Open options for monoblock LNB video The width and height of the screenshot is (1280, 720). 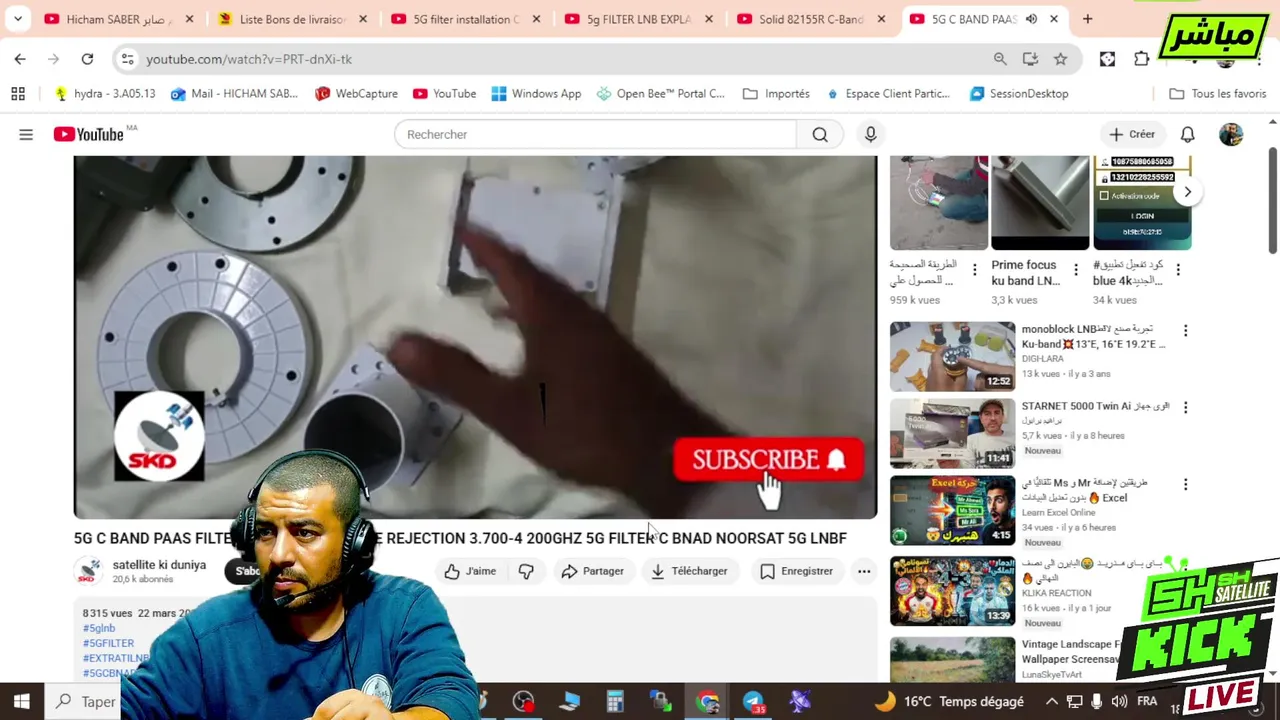click(1185, 330)
